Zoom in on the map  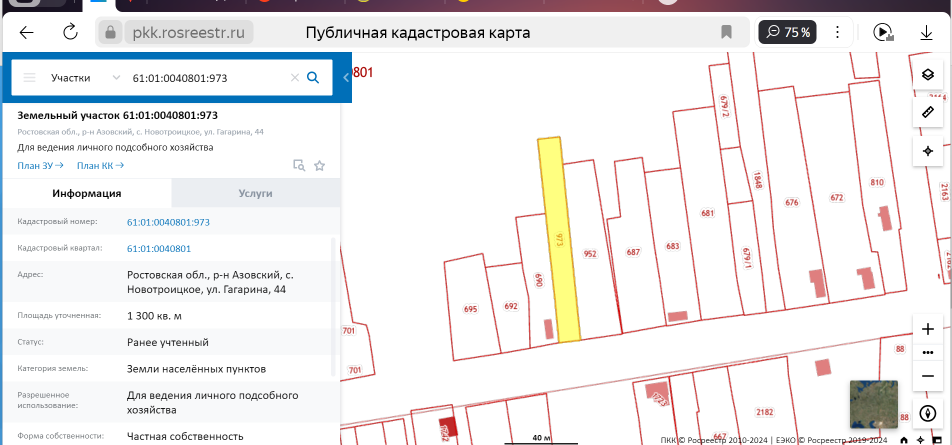(x=927, y=329)
